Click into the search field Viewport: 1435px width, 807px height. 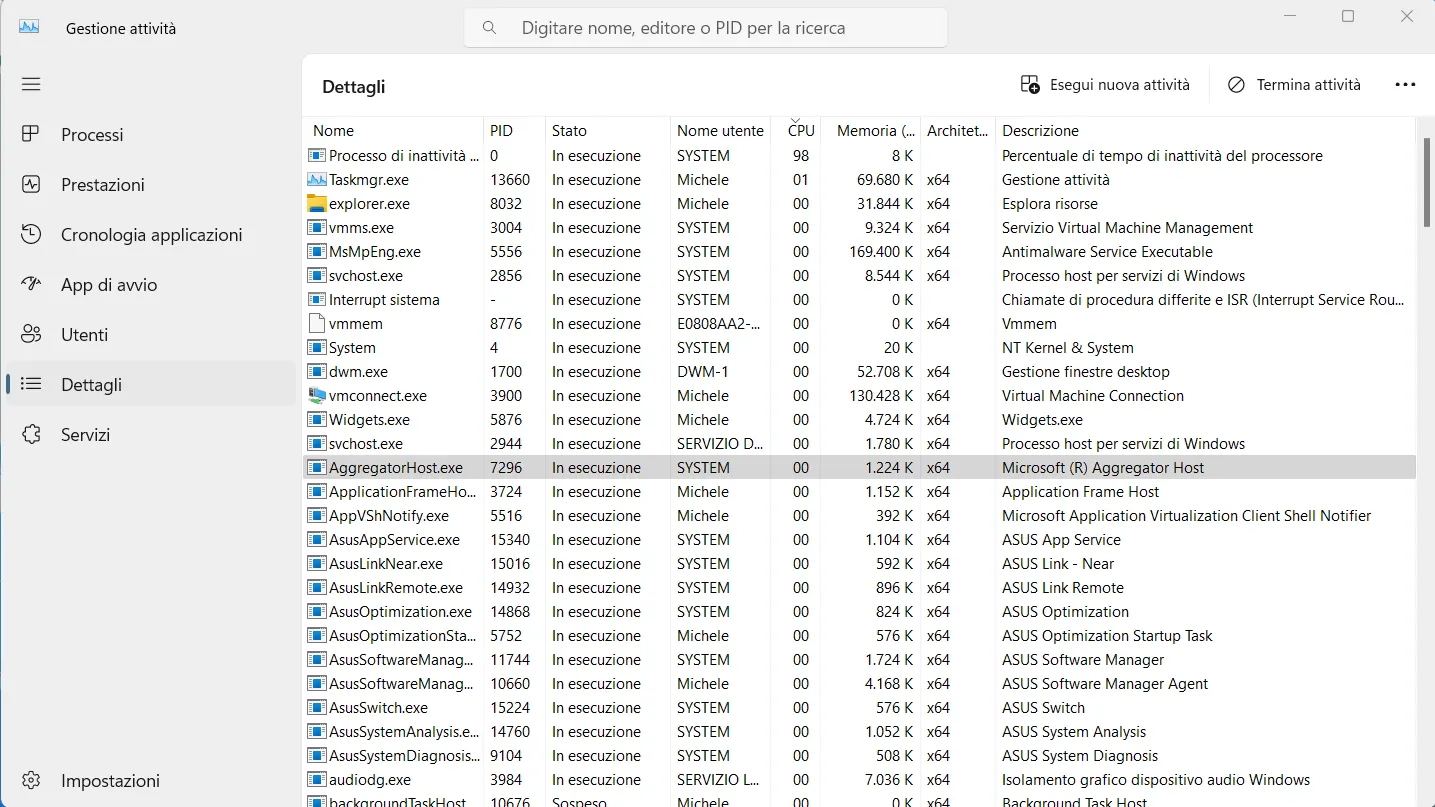point(705,27)
